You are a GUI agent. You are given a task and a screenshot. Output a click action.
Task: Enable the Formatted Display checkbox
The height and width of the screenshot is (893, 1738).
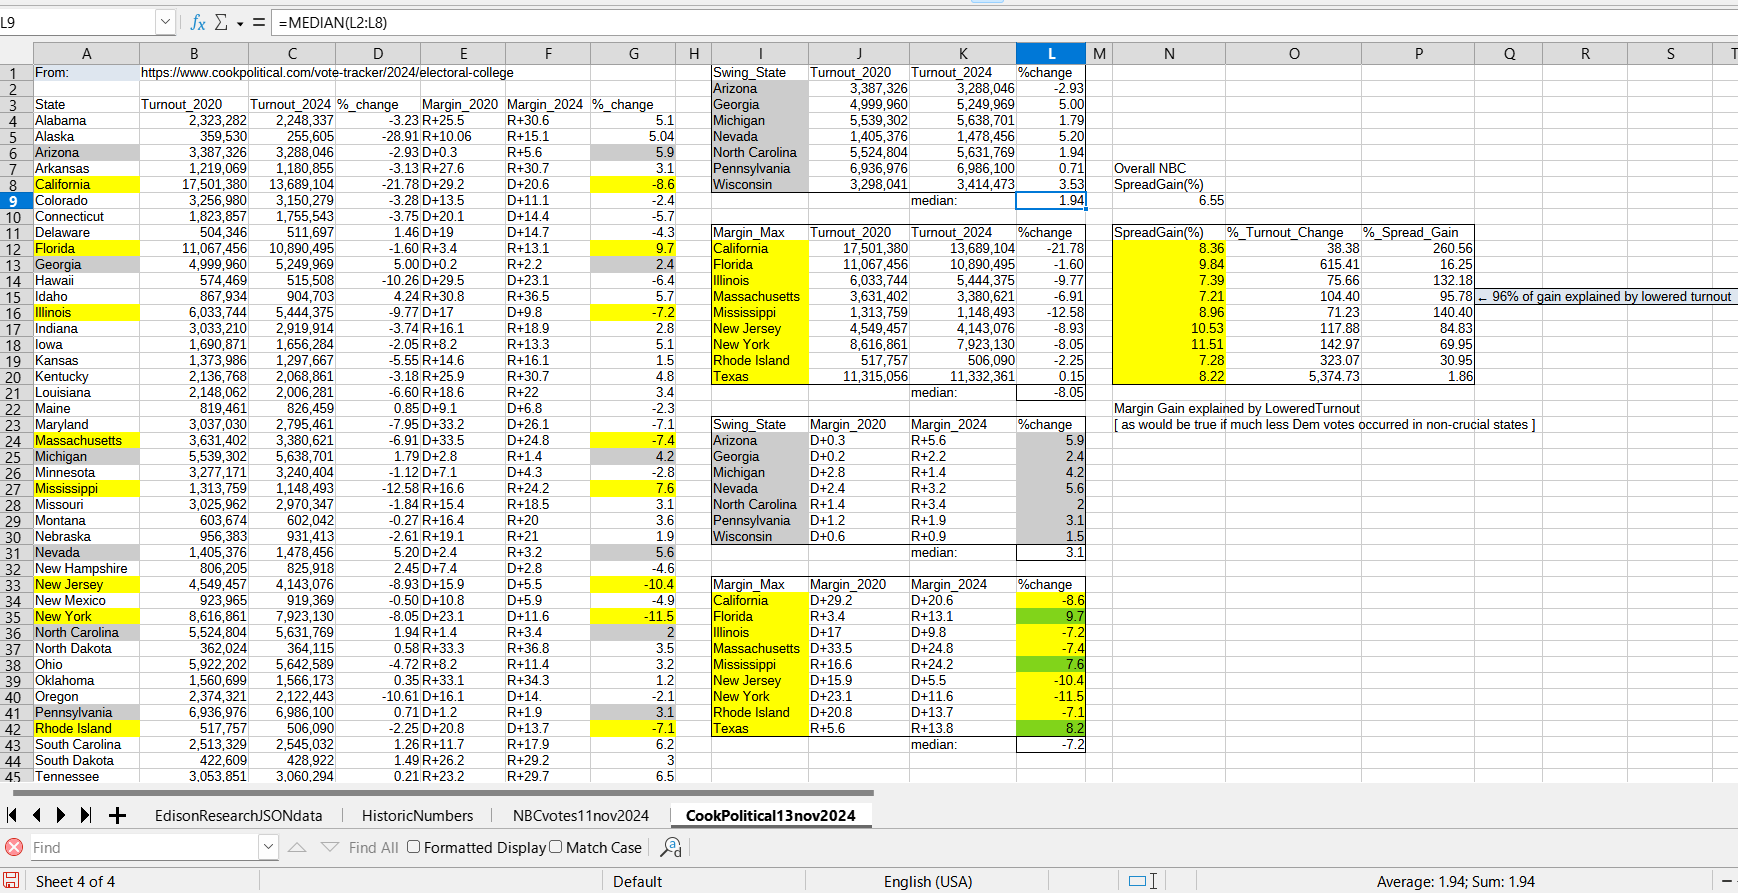pyautogui.click(x=414, y=847)
